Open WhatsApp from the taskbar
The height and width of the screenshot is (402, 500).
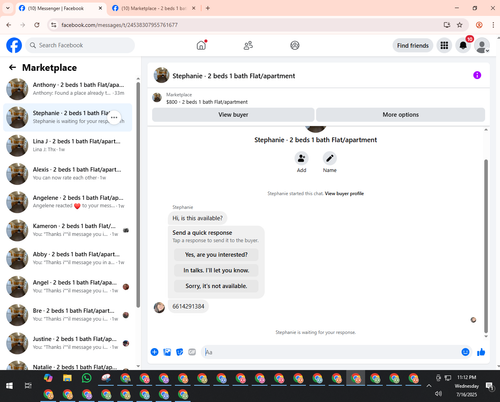click(x=87, y=378)
